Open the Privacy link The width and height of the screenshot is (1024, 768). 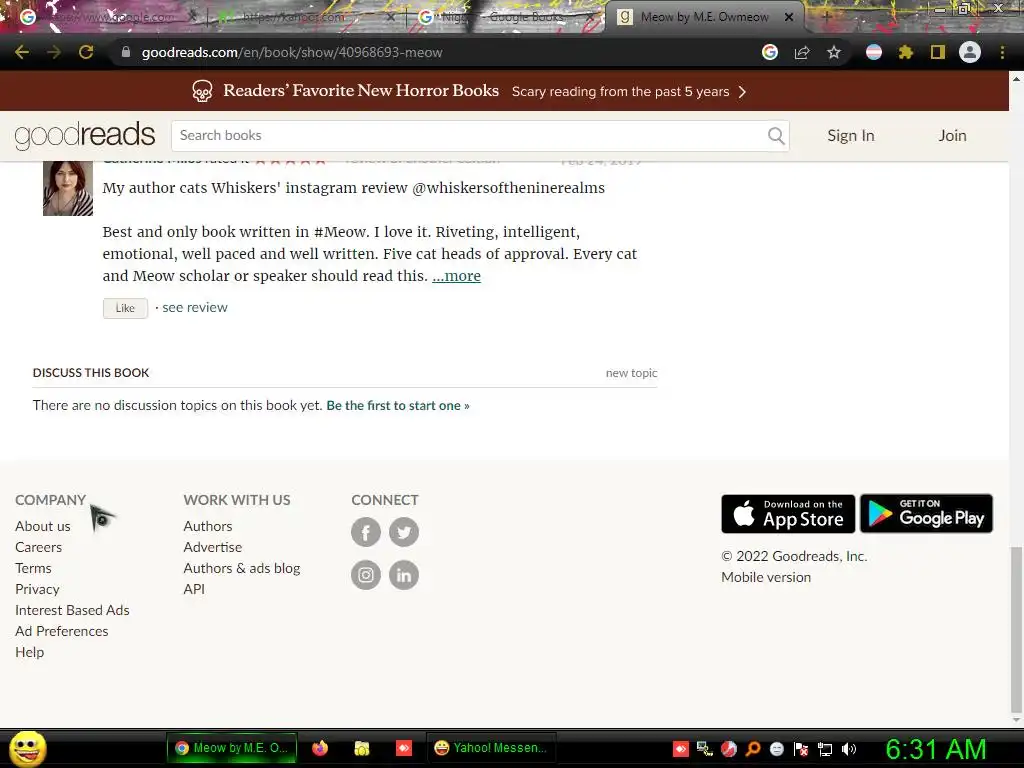tap(37, 589)
